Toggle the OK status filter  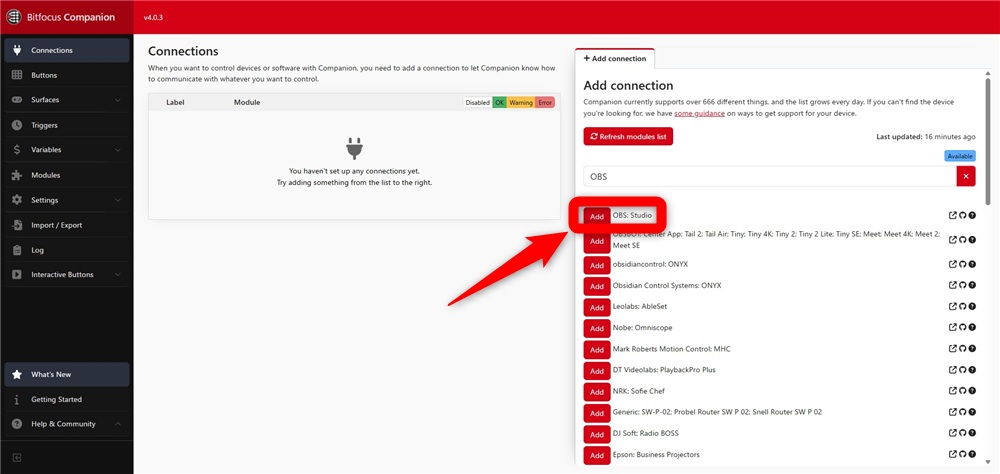499,102
